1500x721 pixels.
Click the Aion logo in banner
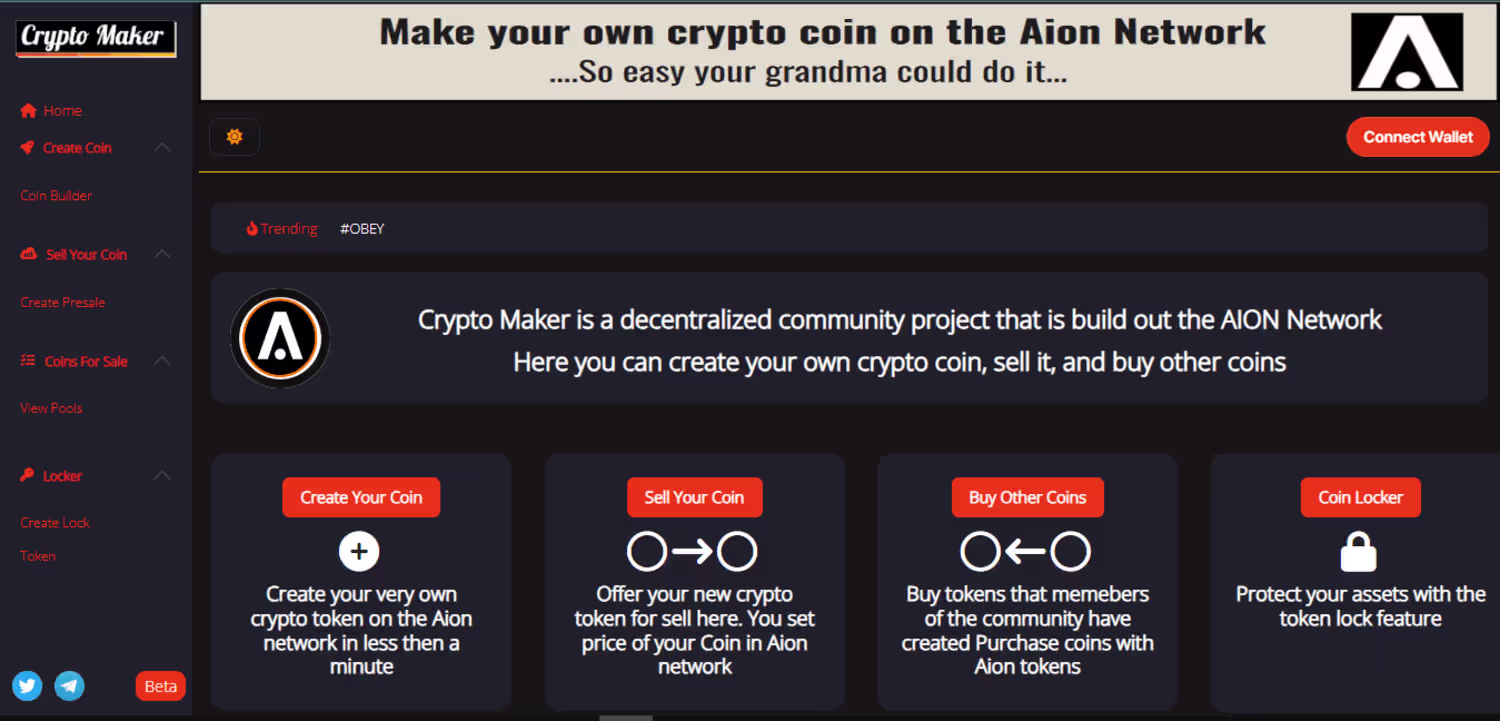(1406, 51)
